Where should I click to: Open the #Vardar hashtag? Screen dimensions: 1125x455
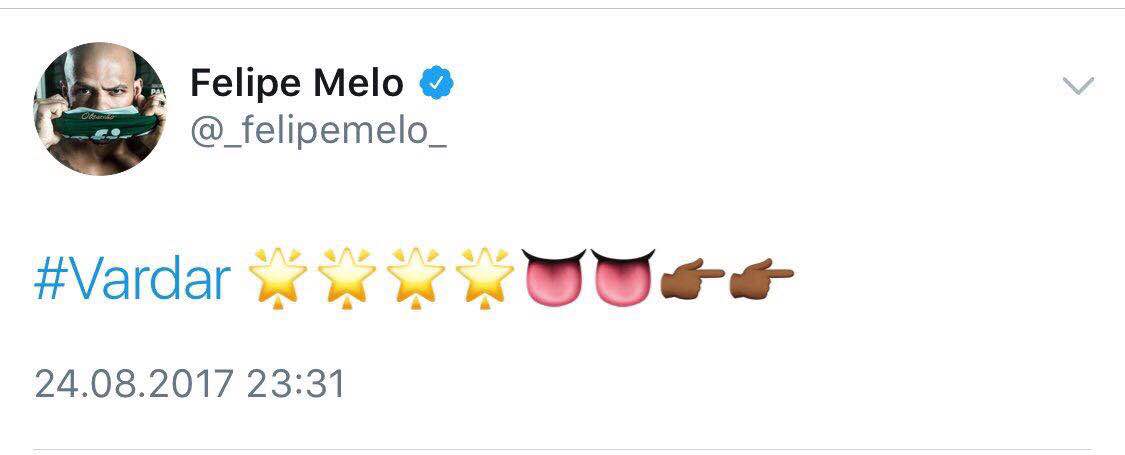132,278
